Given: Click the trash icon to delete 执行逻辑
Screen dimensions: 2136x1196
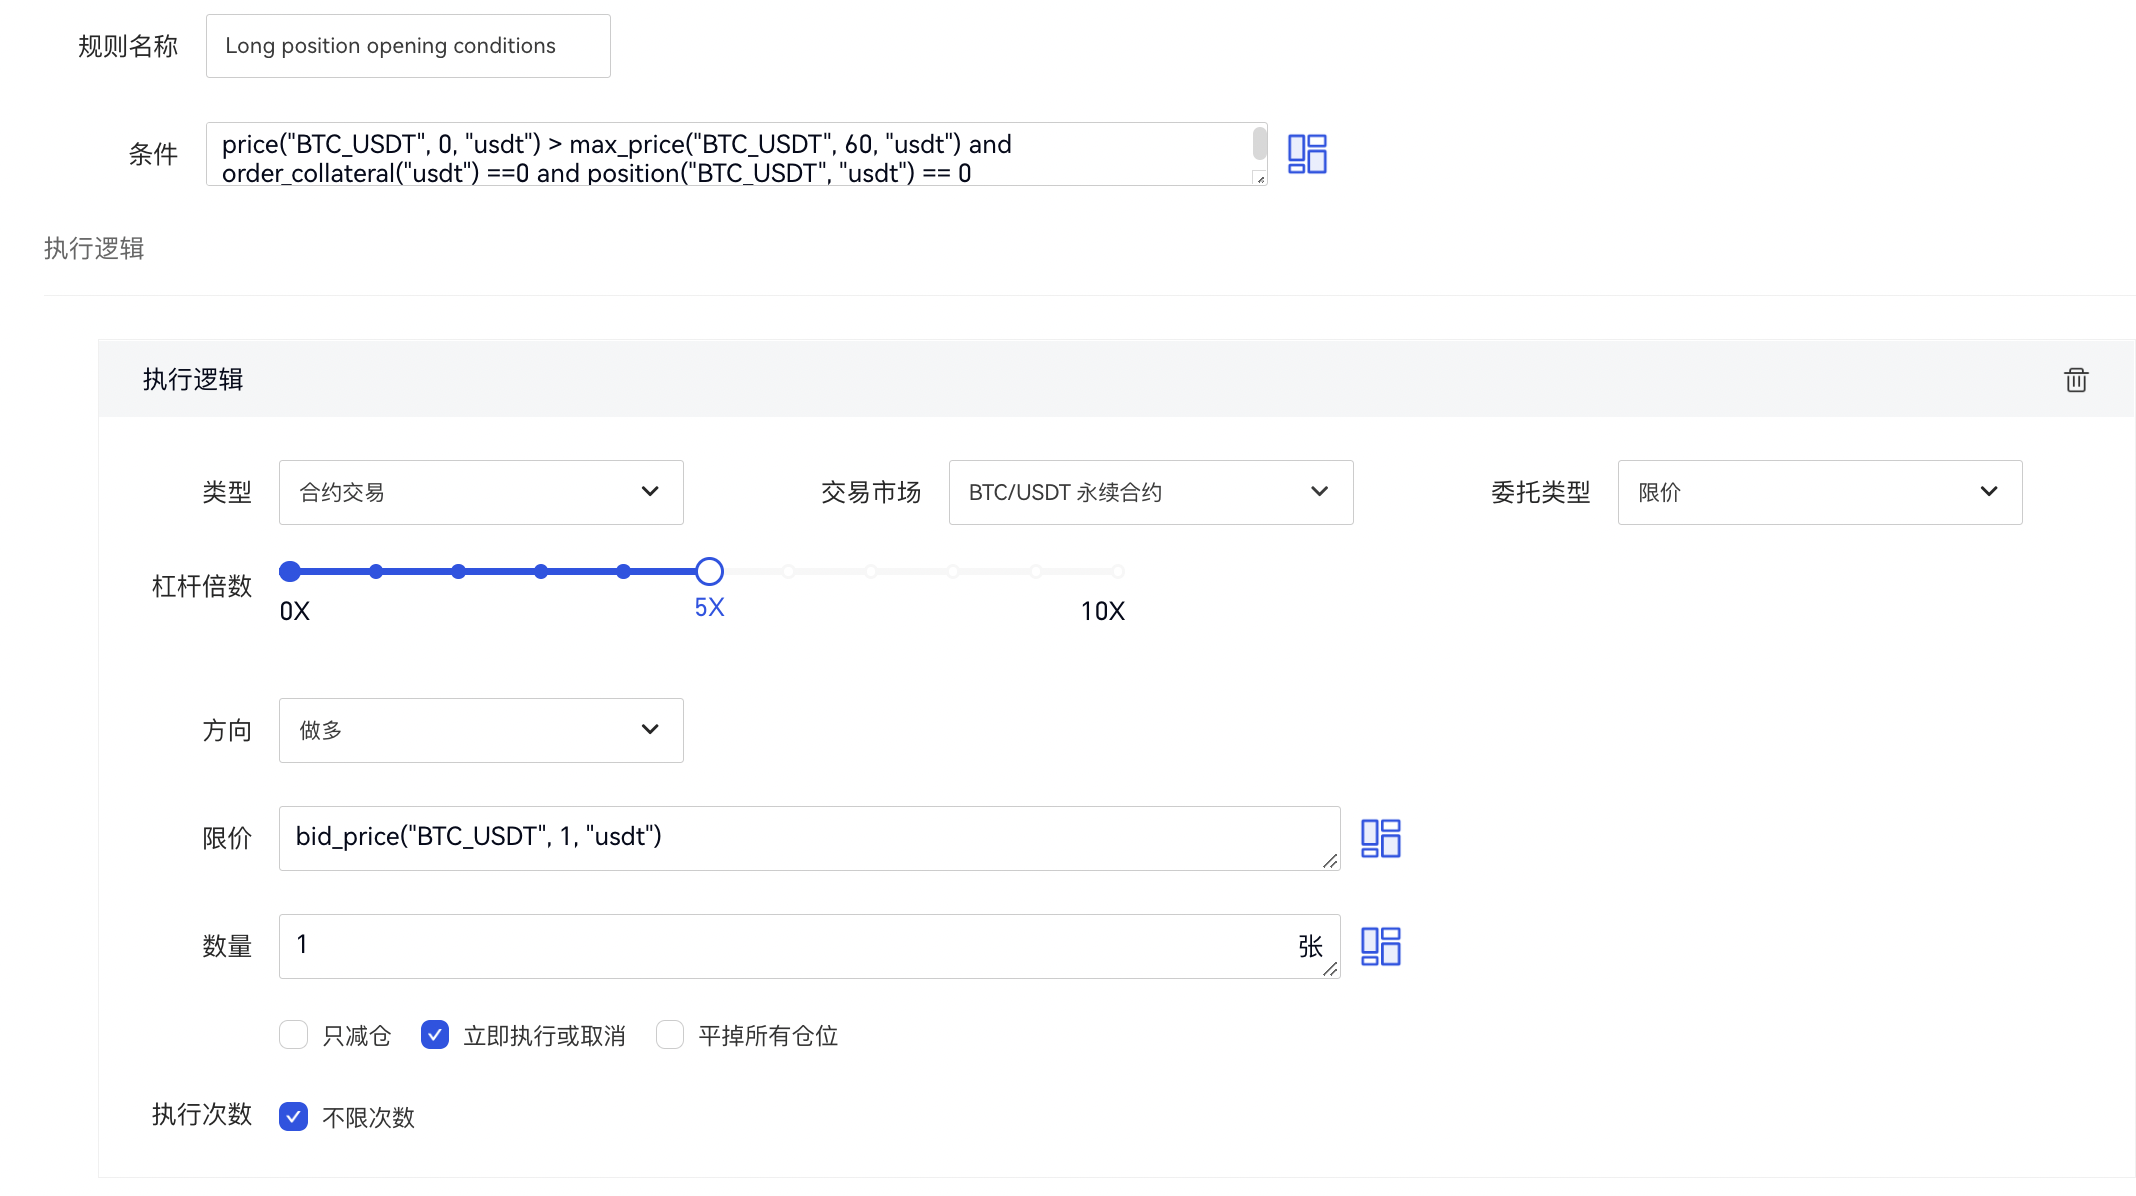Looking at the screenshot, I should click(x=2076, y=380).
